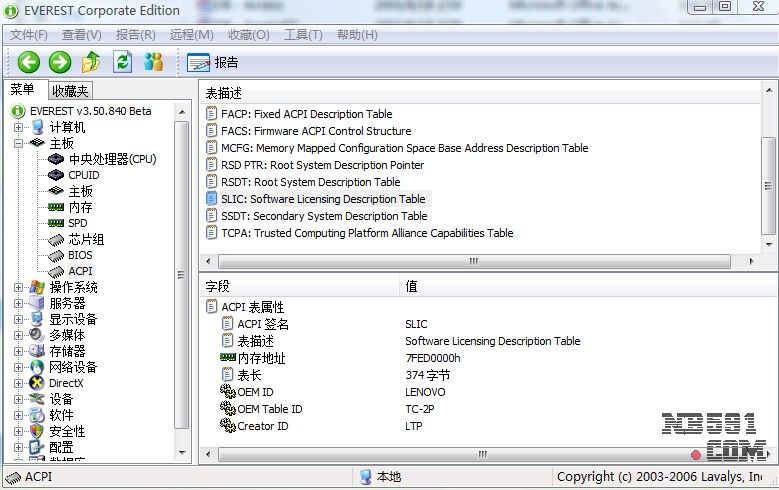
Task: Expand the 存储器 tree node
Action: click(18, 352)
